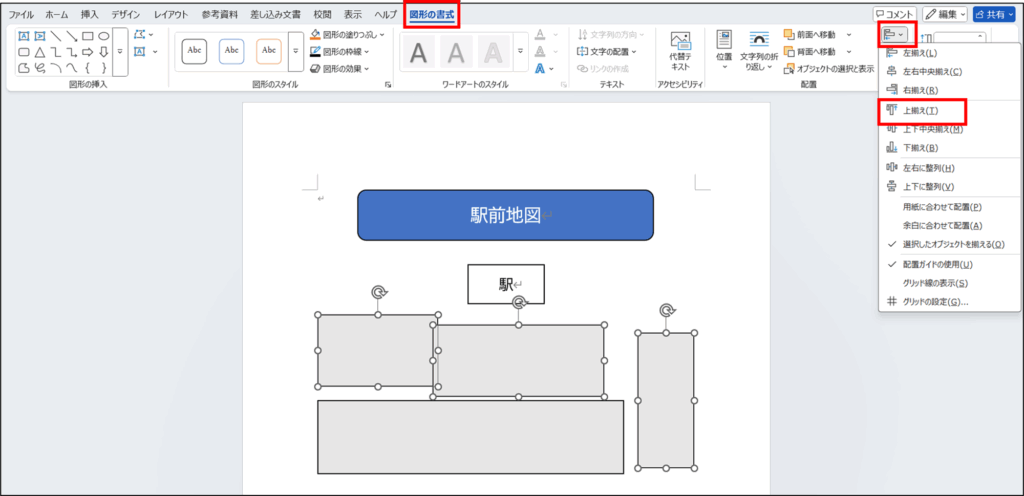
Task: Click the 共有 (share) button
Action: tap(999, 15)
